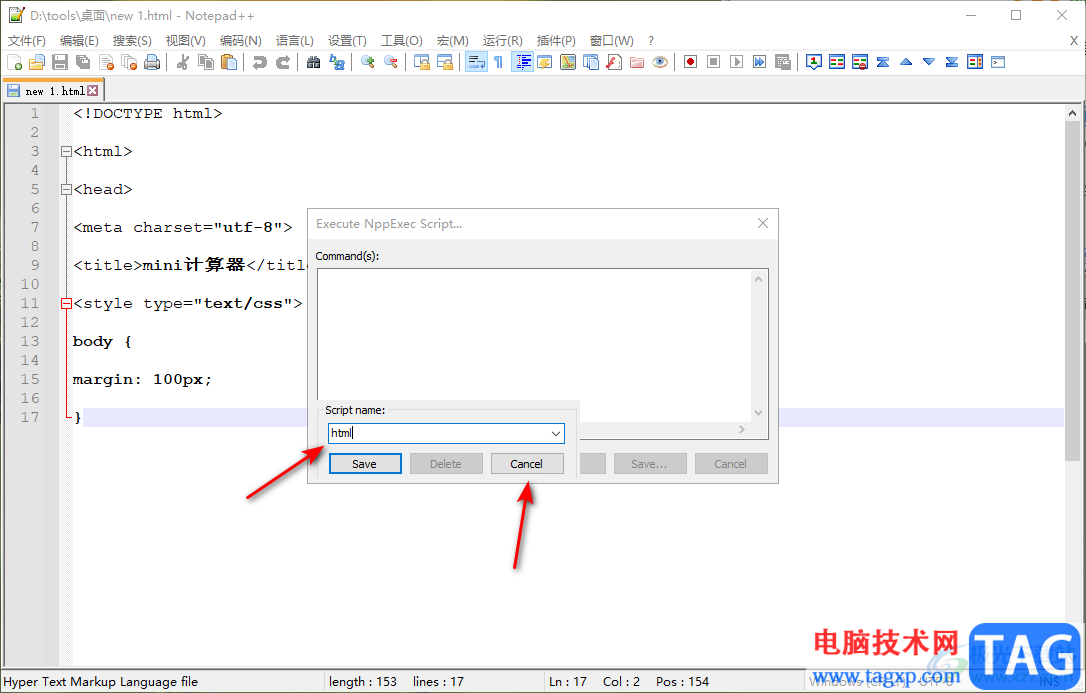Open the 宏(M) menu
This screenshot has width=1086, height=693.
(x=452, y=41)
